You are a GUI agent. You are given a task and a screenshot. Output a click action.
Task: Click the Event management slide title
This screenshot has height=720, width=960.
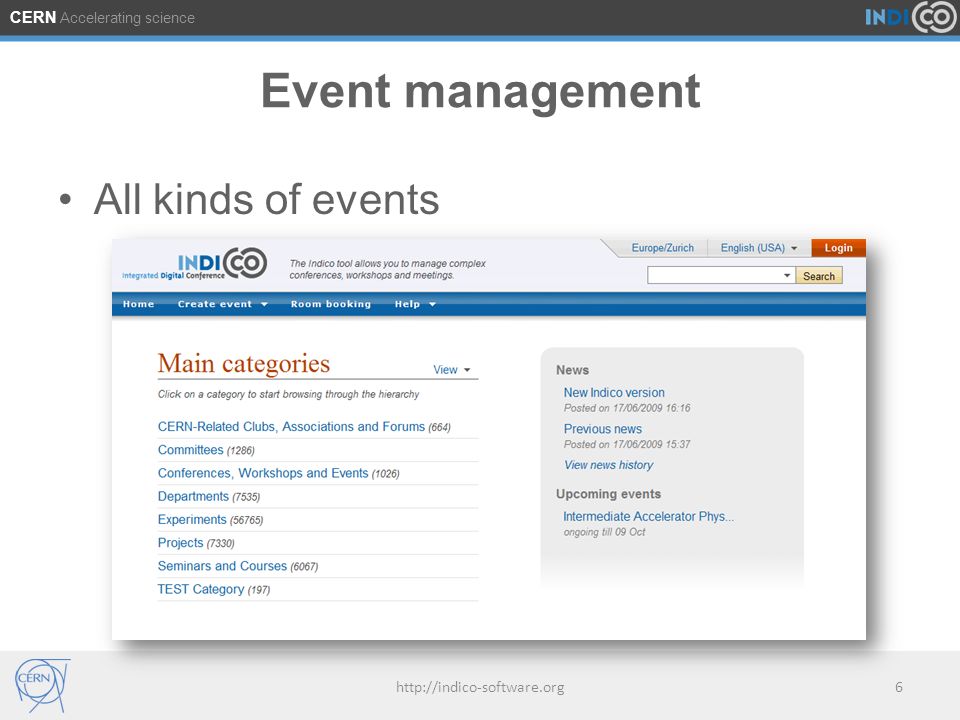(x=481, y=92)
